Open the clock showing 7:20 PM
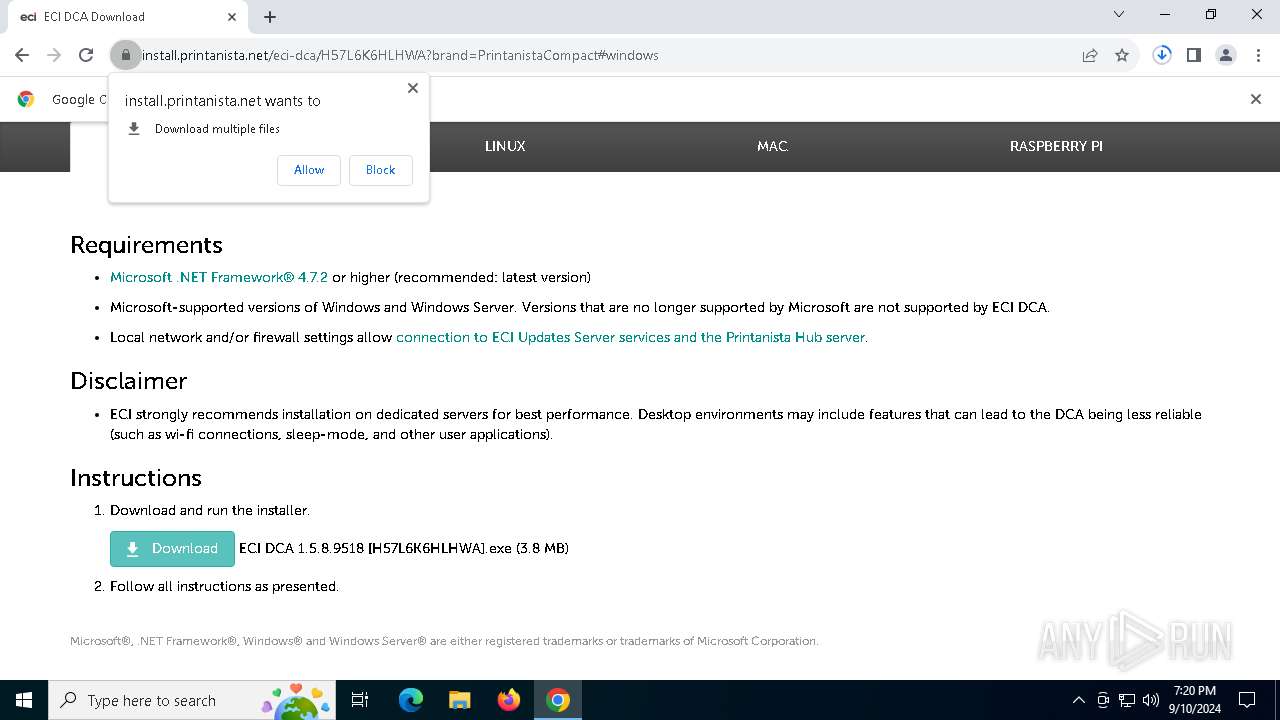Image resolution: width=1280 pixels, height=720 pixels. (x=1194, y=700)
